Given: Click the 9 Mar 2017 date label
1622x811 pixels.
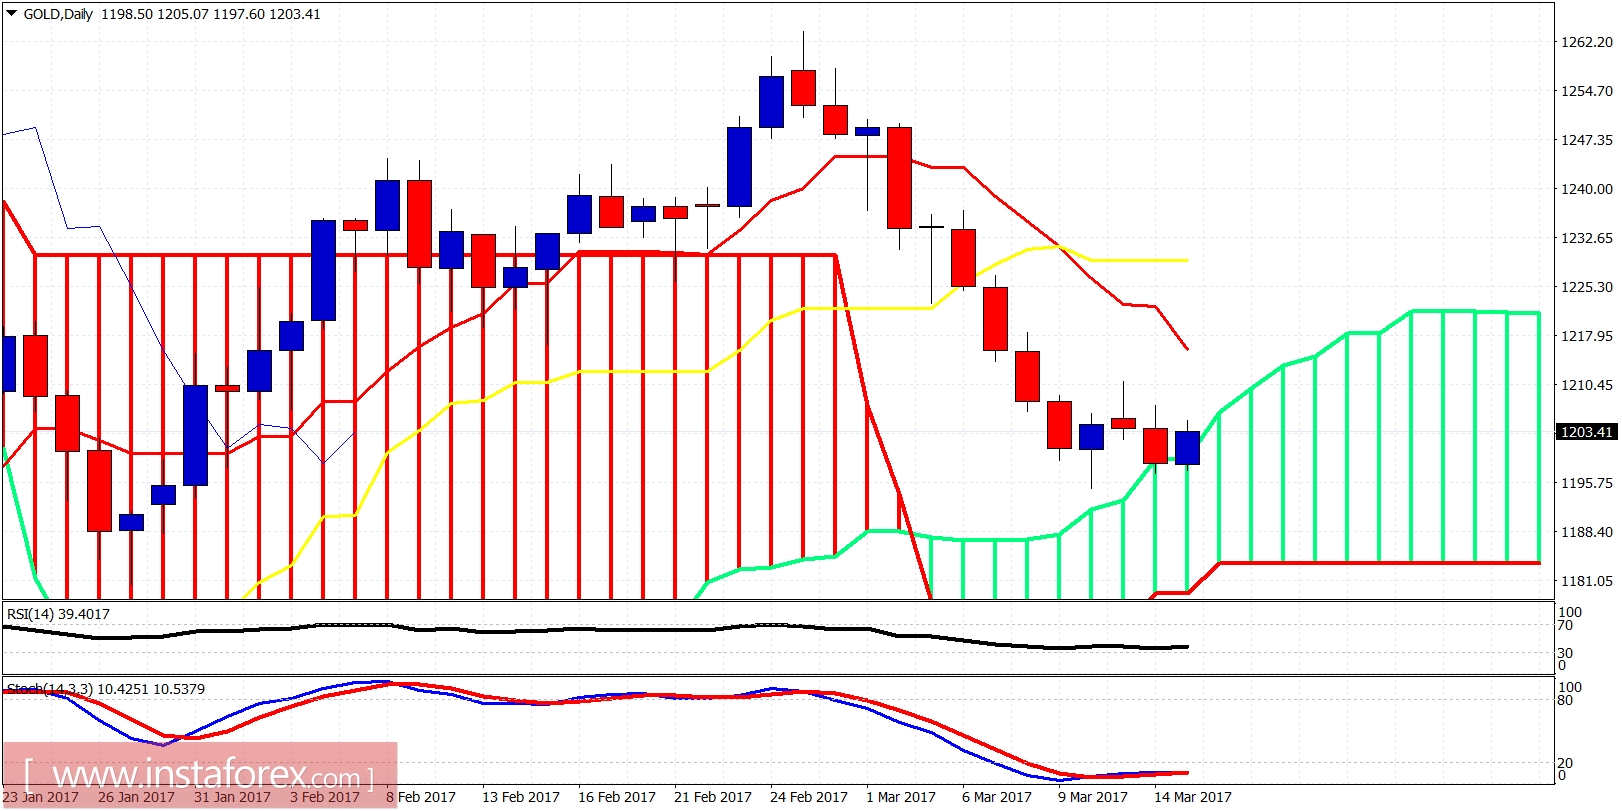Looking at the screenshot, I should (x=1093, y=797).
